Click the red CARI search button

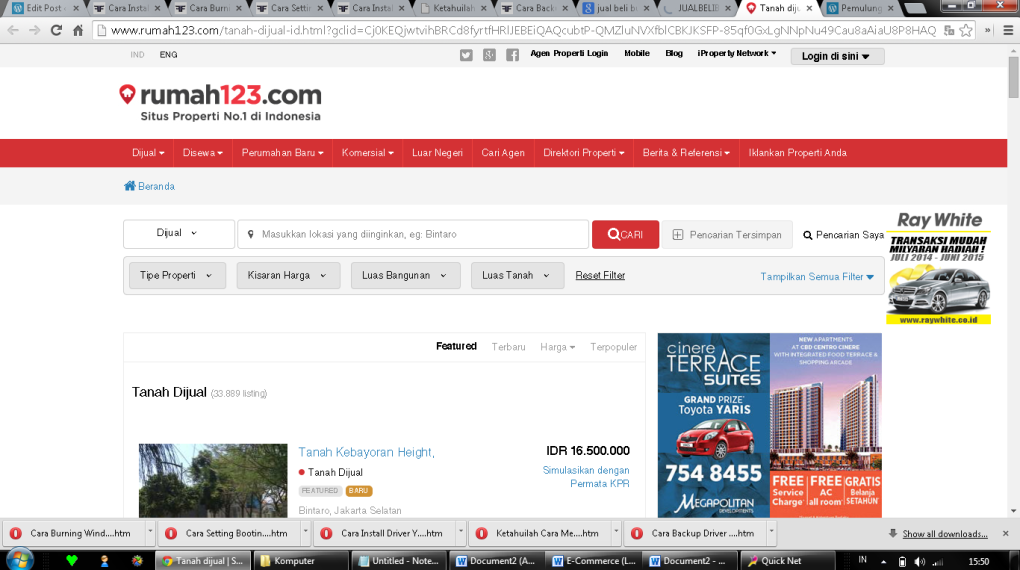(625, 234)
